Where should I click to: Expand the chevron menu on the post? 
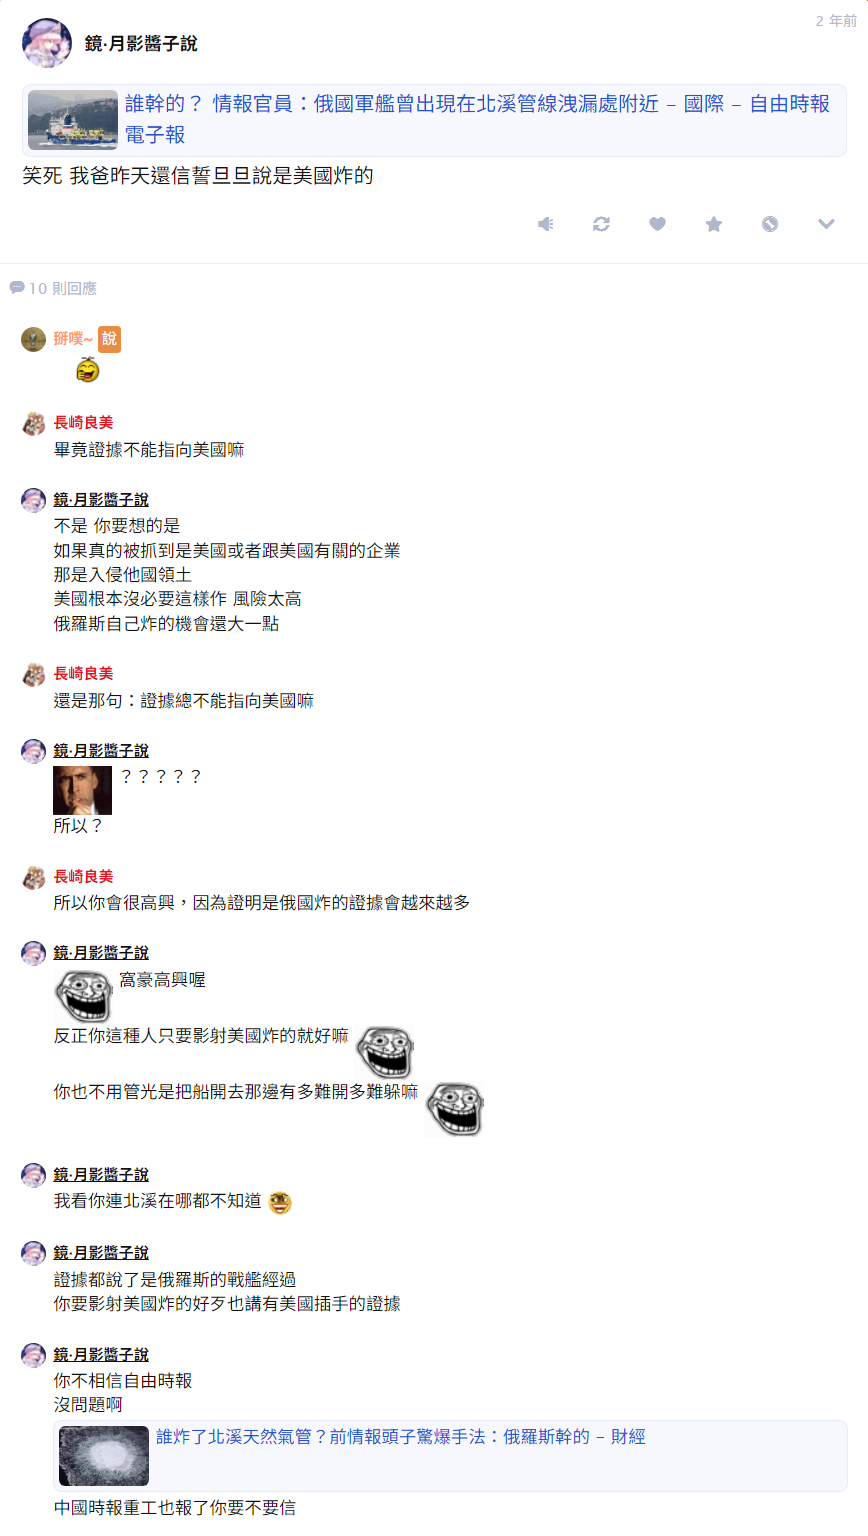click(x=826, y=224)
